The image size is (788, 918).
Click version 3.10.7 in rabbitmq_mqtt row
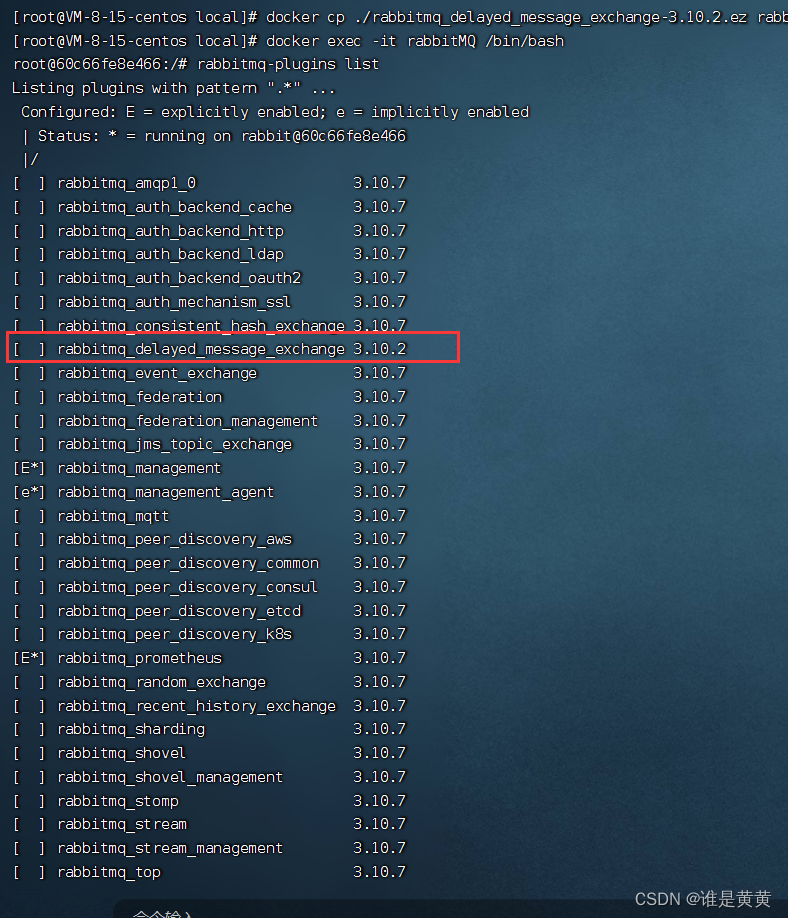[379, 516]
